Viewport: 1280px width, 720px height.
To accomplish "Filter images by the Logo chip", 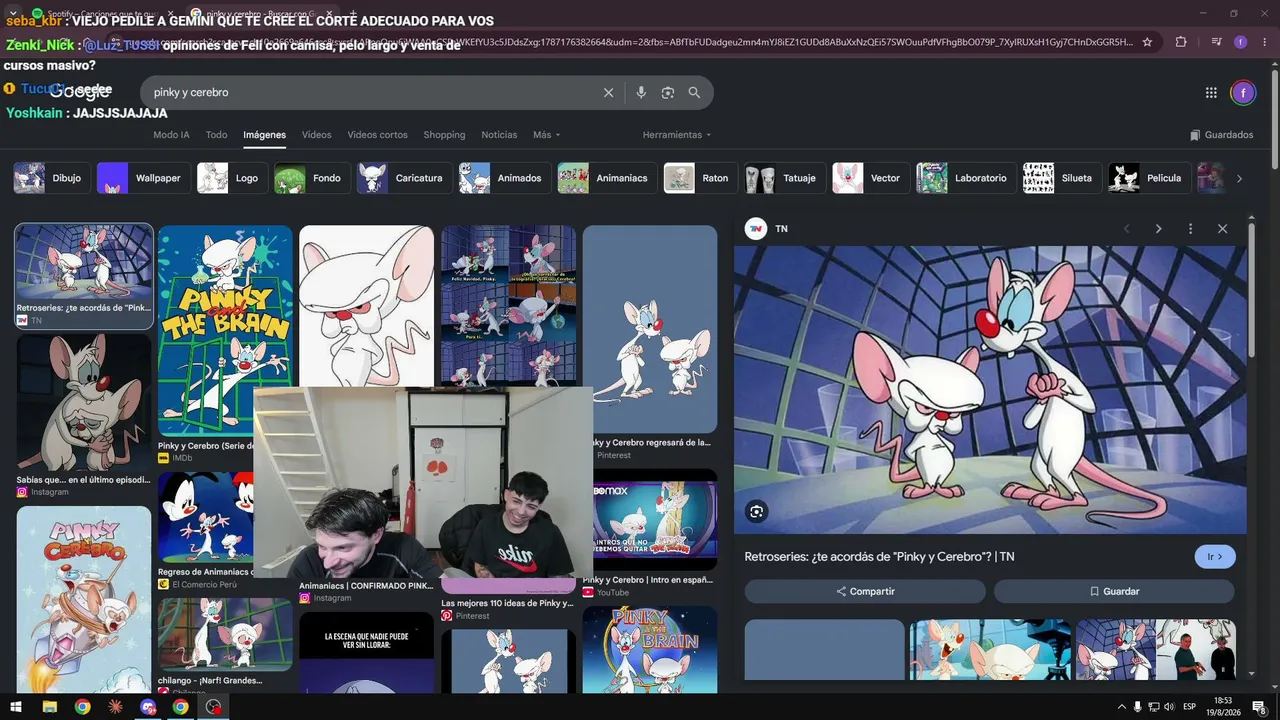I will [x=231, y=178].
